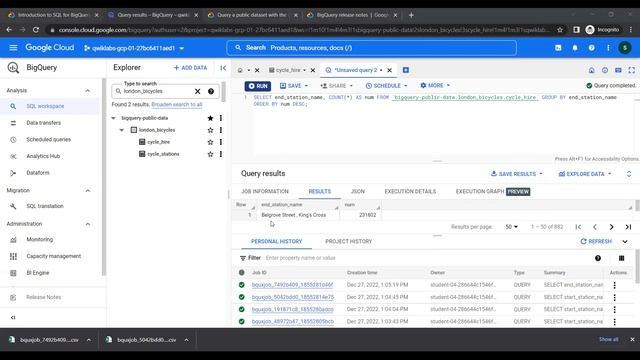Star the cycle_hire table

[x=210, y=142]
